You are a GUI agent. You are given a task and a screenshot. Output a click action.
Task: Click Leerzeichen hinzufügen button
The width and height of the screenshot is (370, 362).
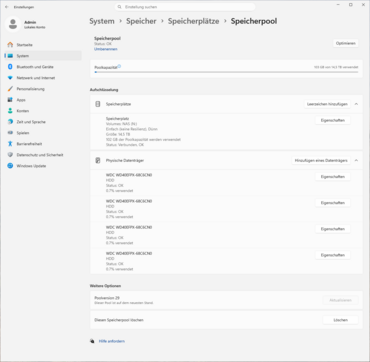tap(327, 104)
